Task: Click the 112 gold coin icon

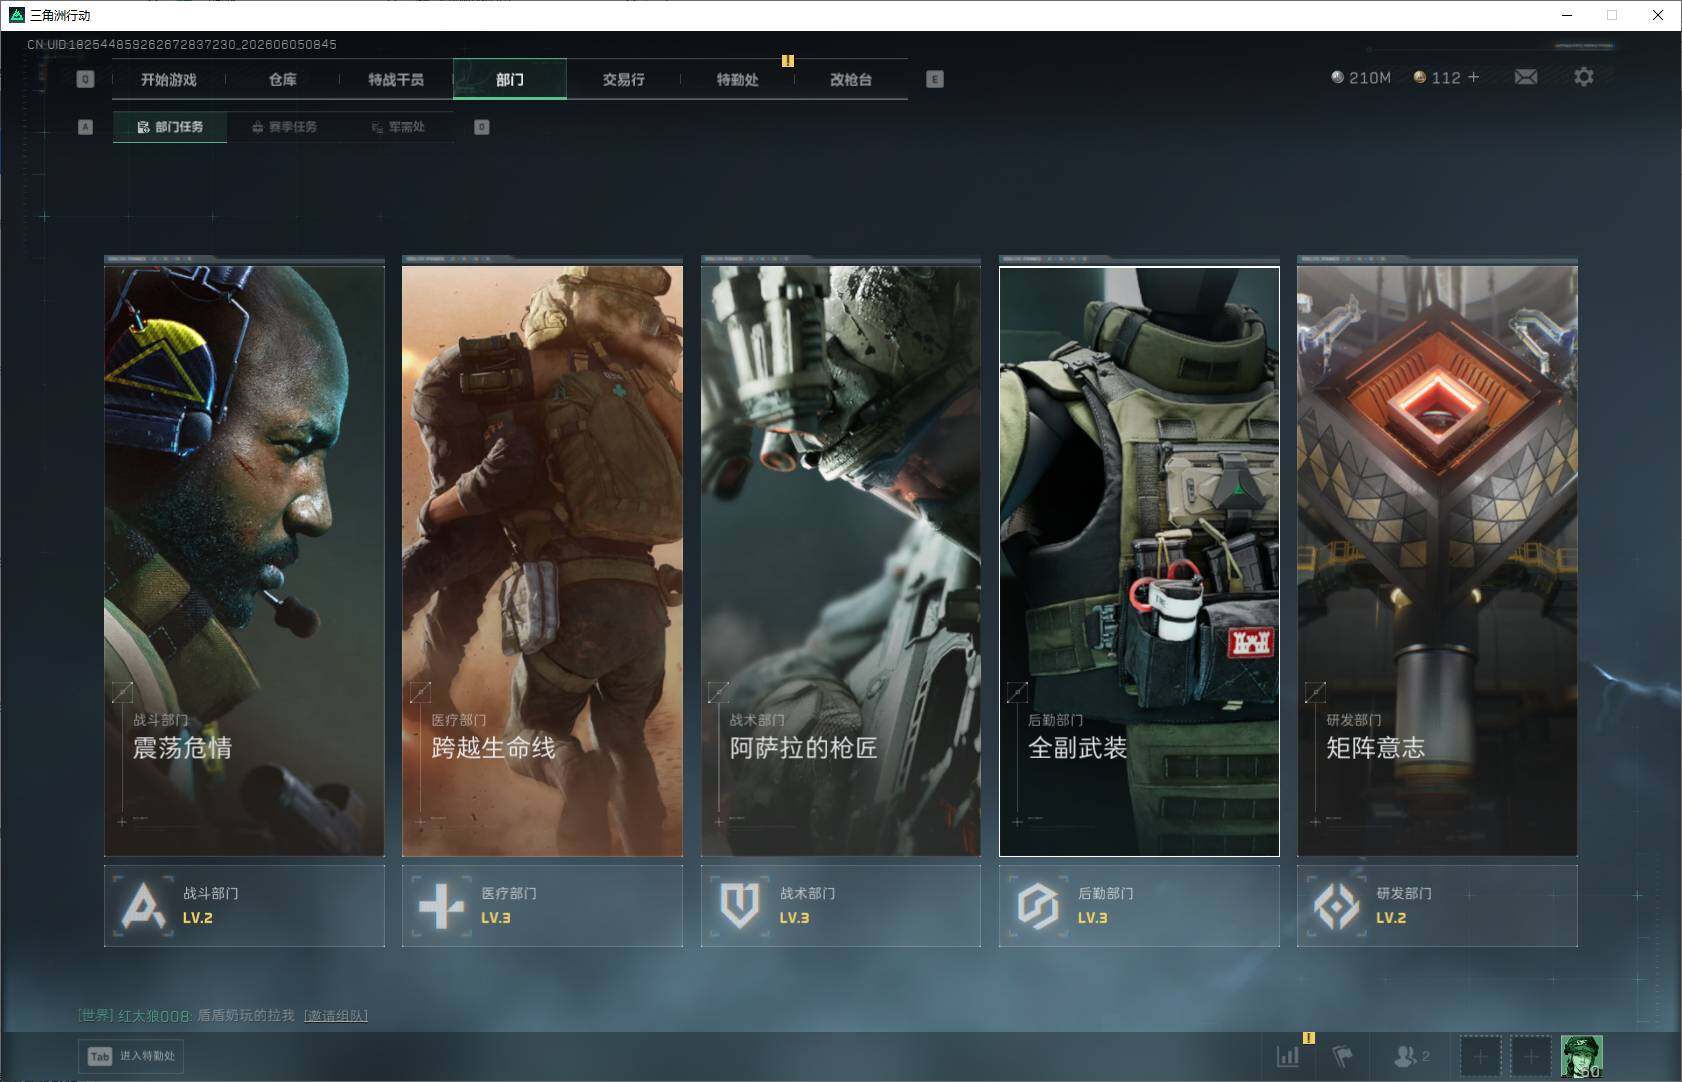Action: (x=1419, y=77)
